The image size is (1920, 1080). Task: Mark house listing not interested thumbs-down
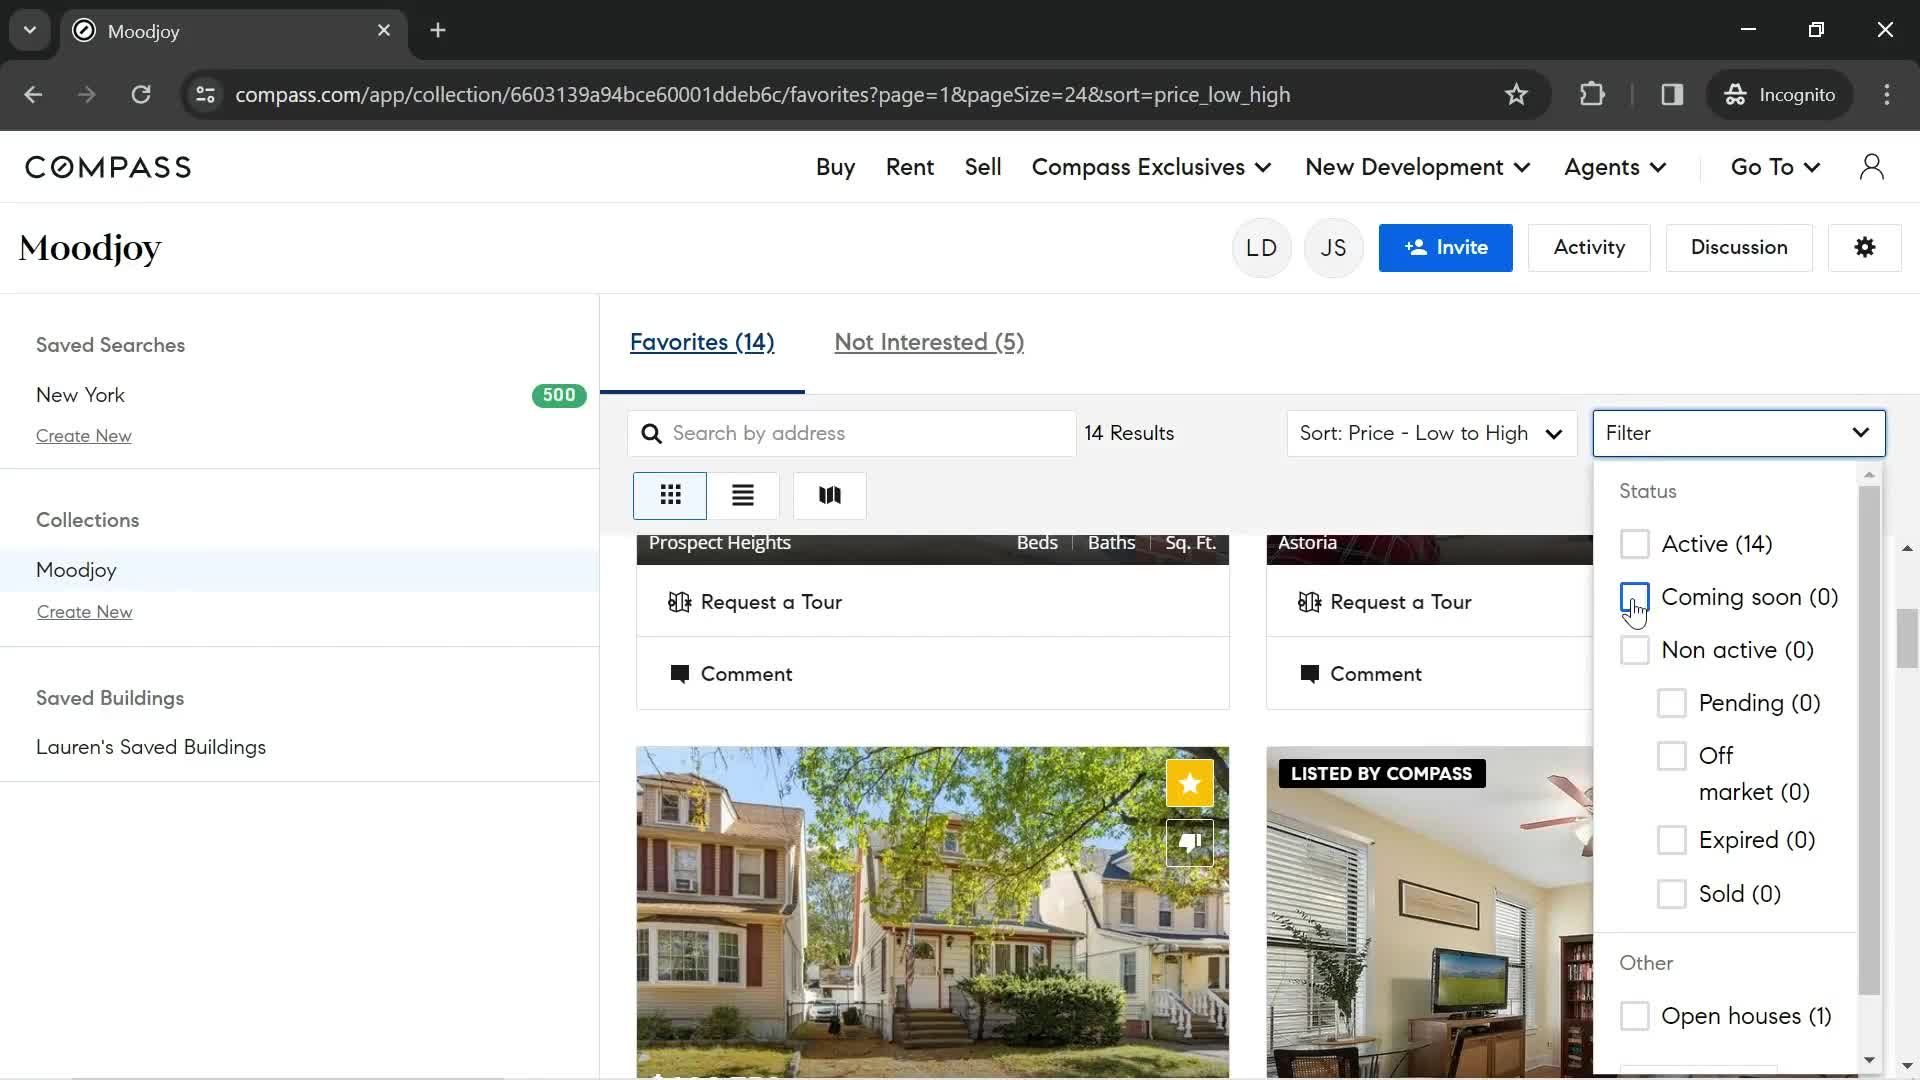pyautogui.click(x=1189, y=843)
